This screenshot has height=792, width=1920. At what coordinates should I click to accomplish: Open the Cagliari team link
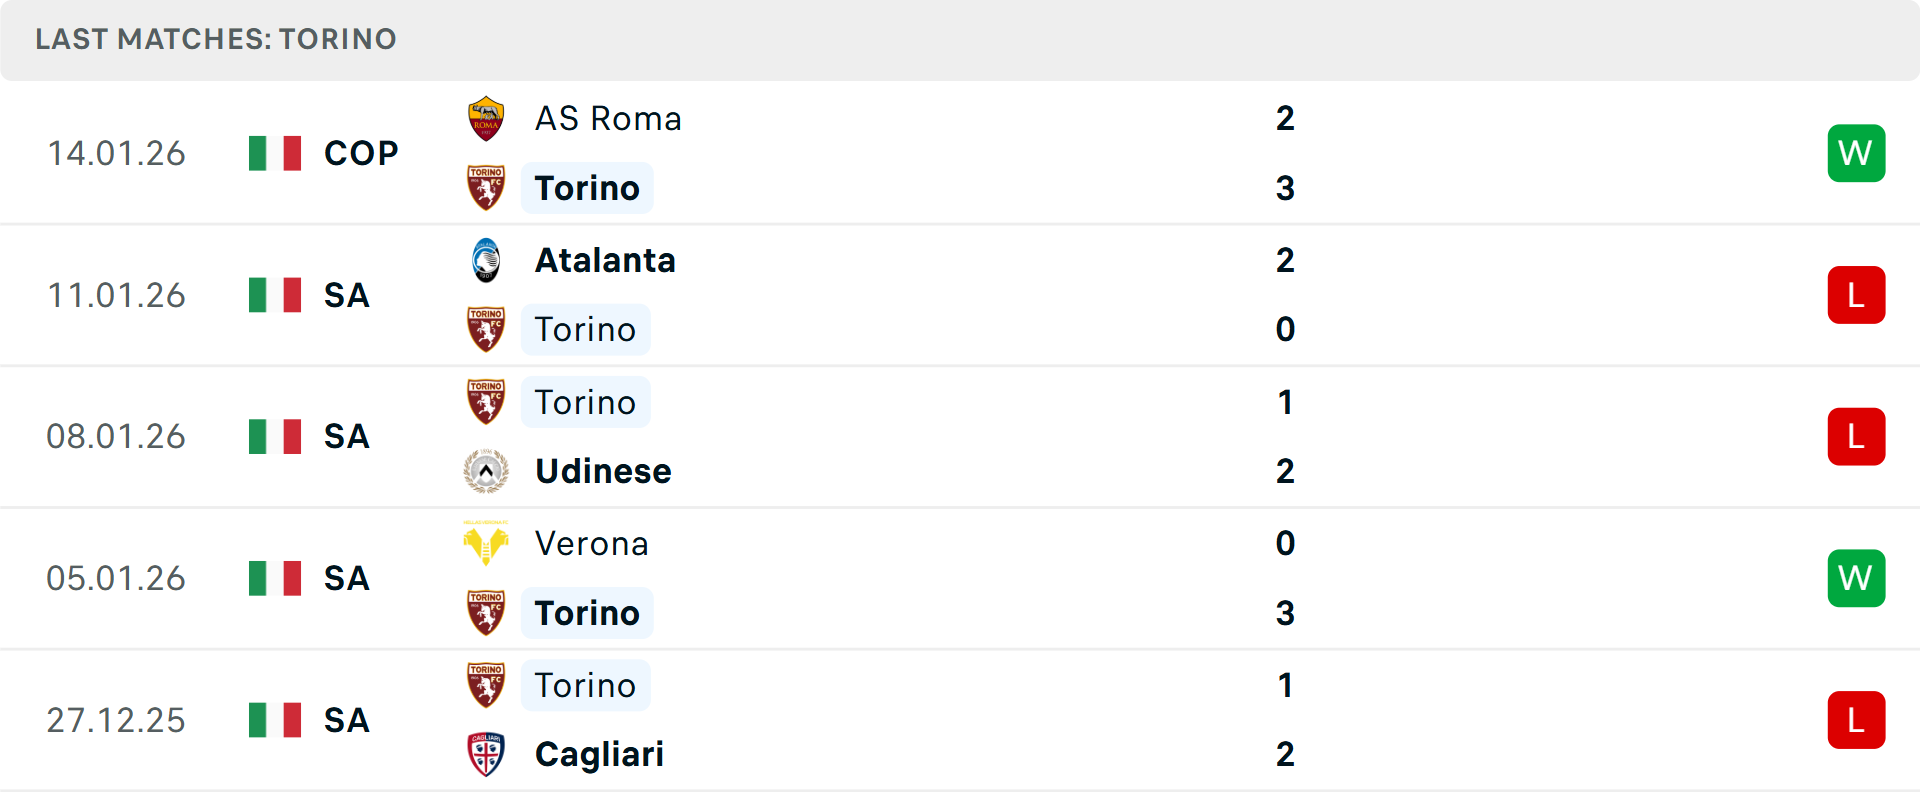click(x=599, y=754)
